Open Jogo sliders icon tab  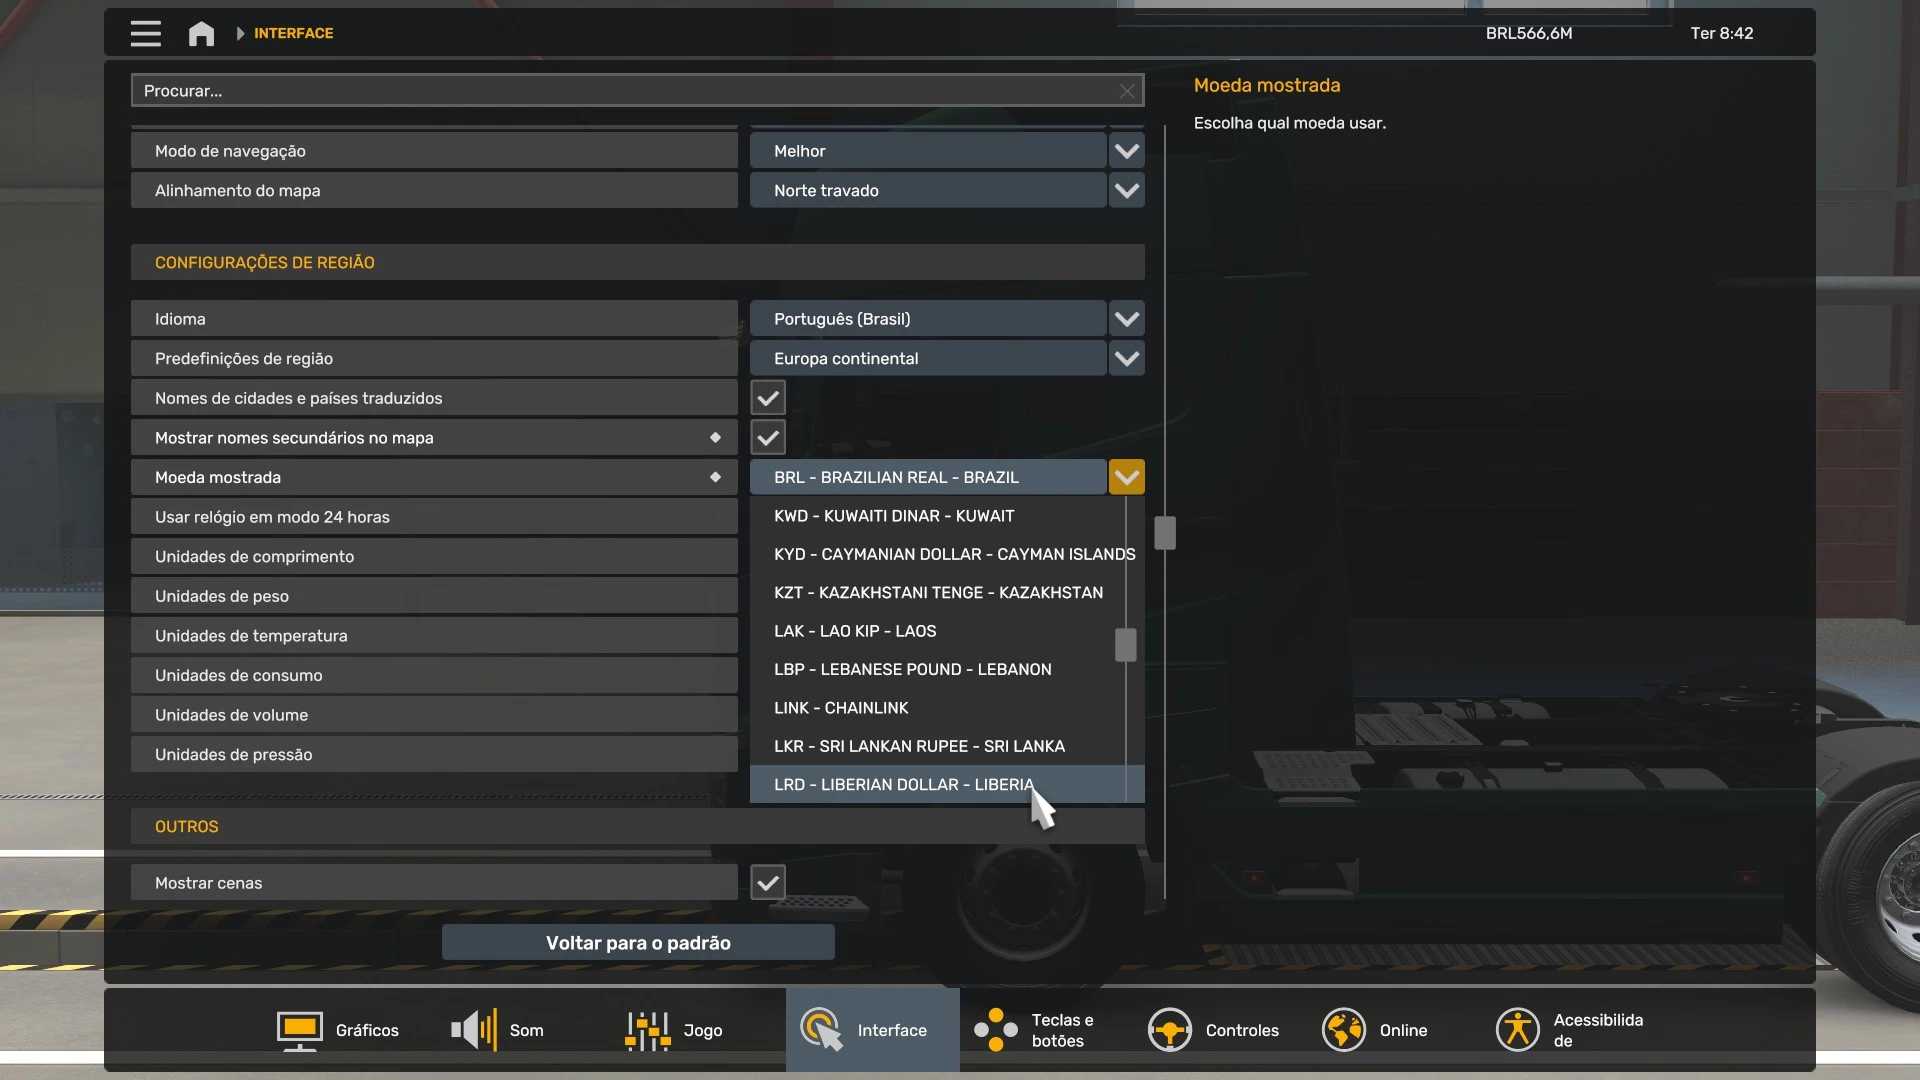[x=647, y=1030]
